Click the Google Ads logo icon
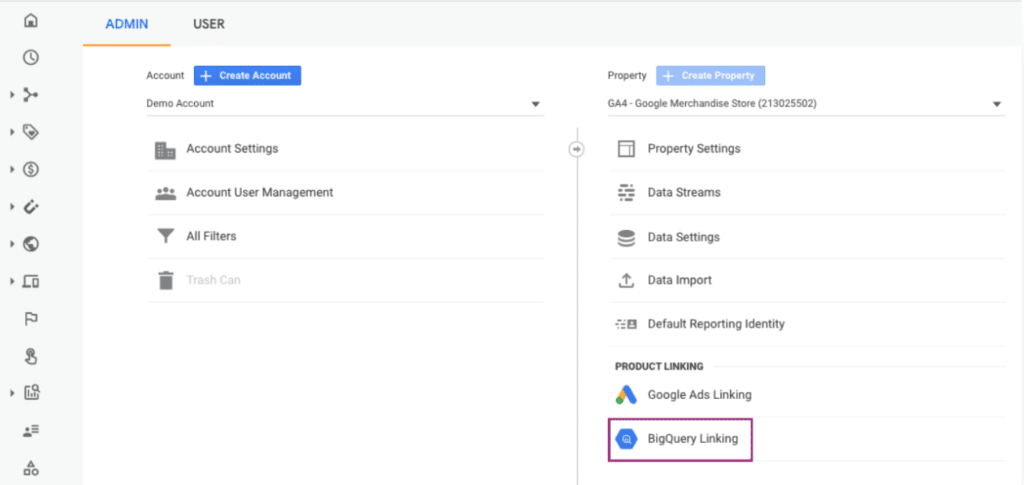Viewport: 1024px width, 485px height. [626, 395]
